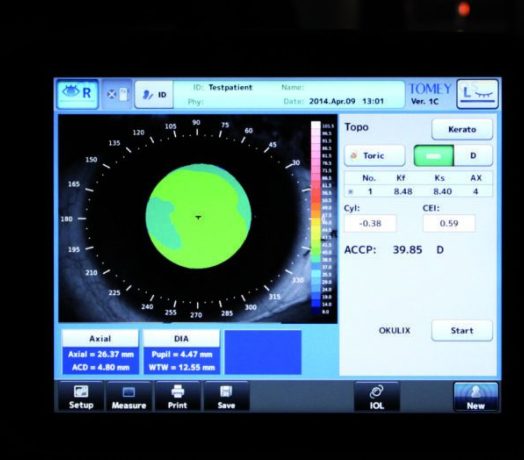This screenshot has height=460, width=524.
Task: Click the TOMEY Ver. 1C logo
Action: click(430, 94)
